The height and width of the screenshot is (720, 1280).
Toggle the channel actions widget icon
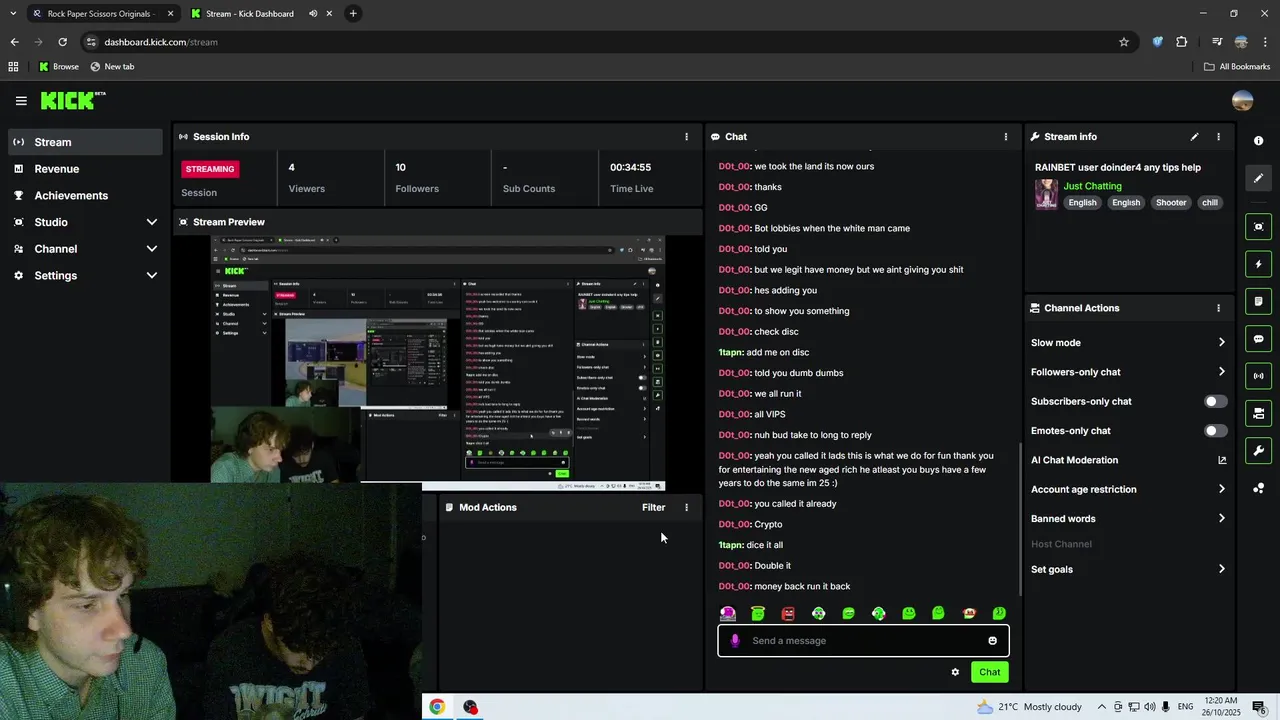tap(1258, 413)
